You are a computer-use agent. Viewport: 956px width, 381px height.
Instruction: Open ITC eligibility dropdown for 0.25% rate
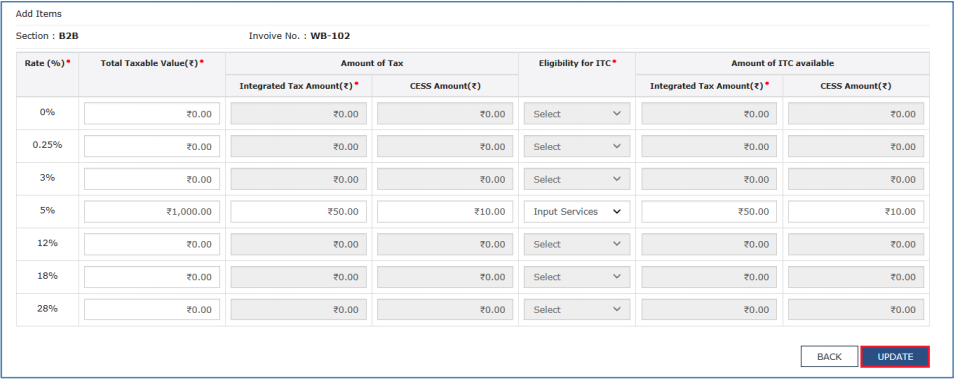(x=577, y=147)
